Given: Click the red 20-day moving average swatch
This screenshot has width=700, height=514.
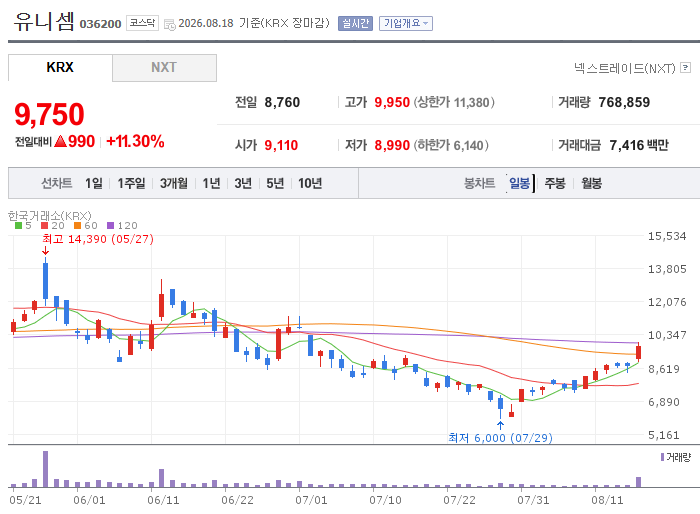Looking at the screenshot, I should coord(44,226).
